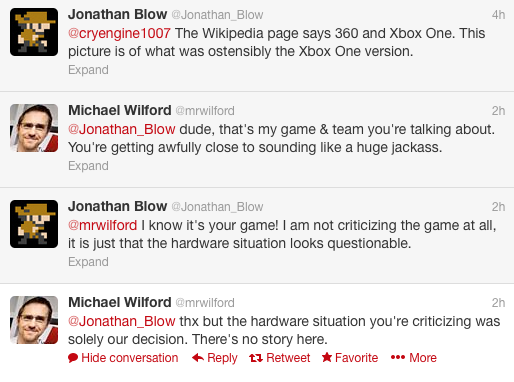Click the Reply arrow icon
The image size is (514, 382).
(x=198, y=358)
